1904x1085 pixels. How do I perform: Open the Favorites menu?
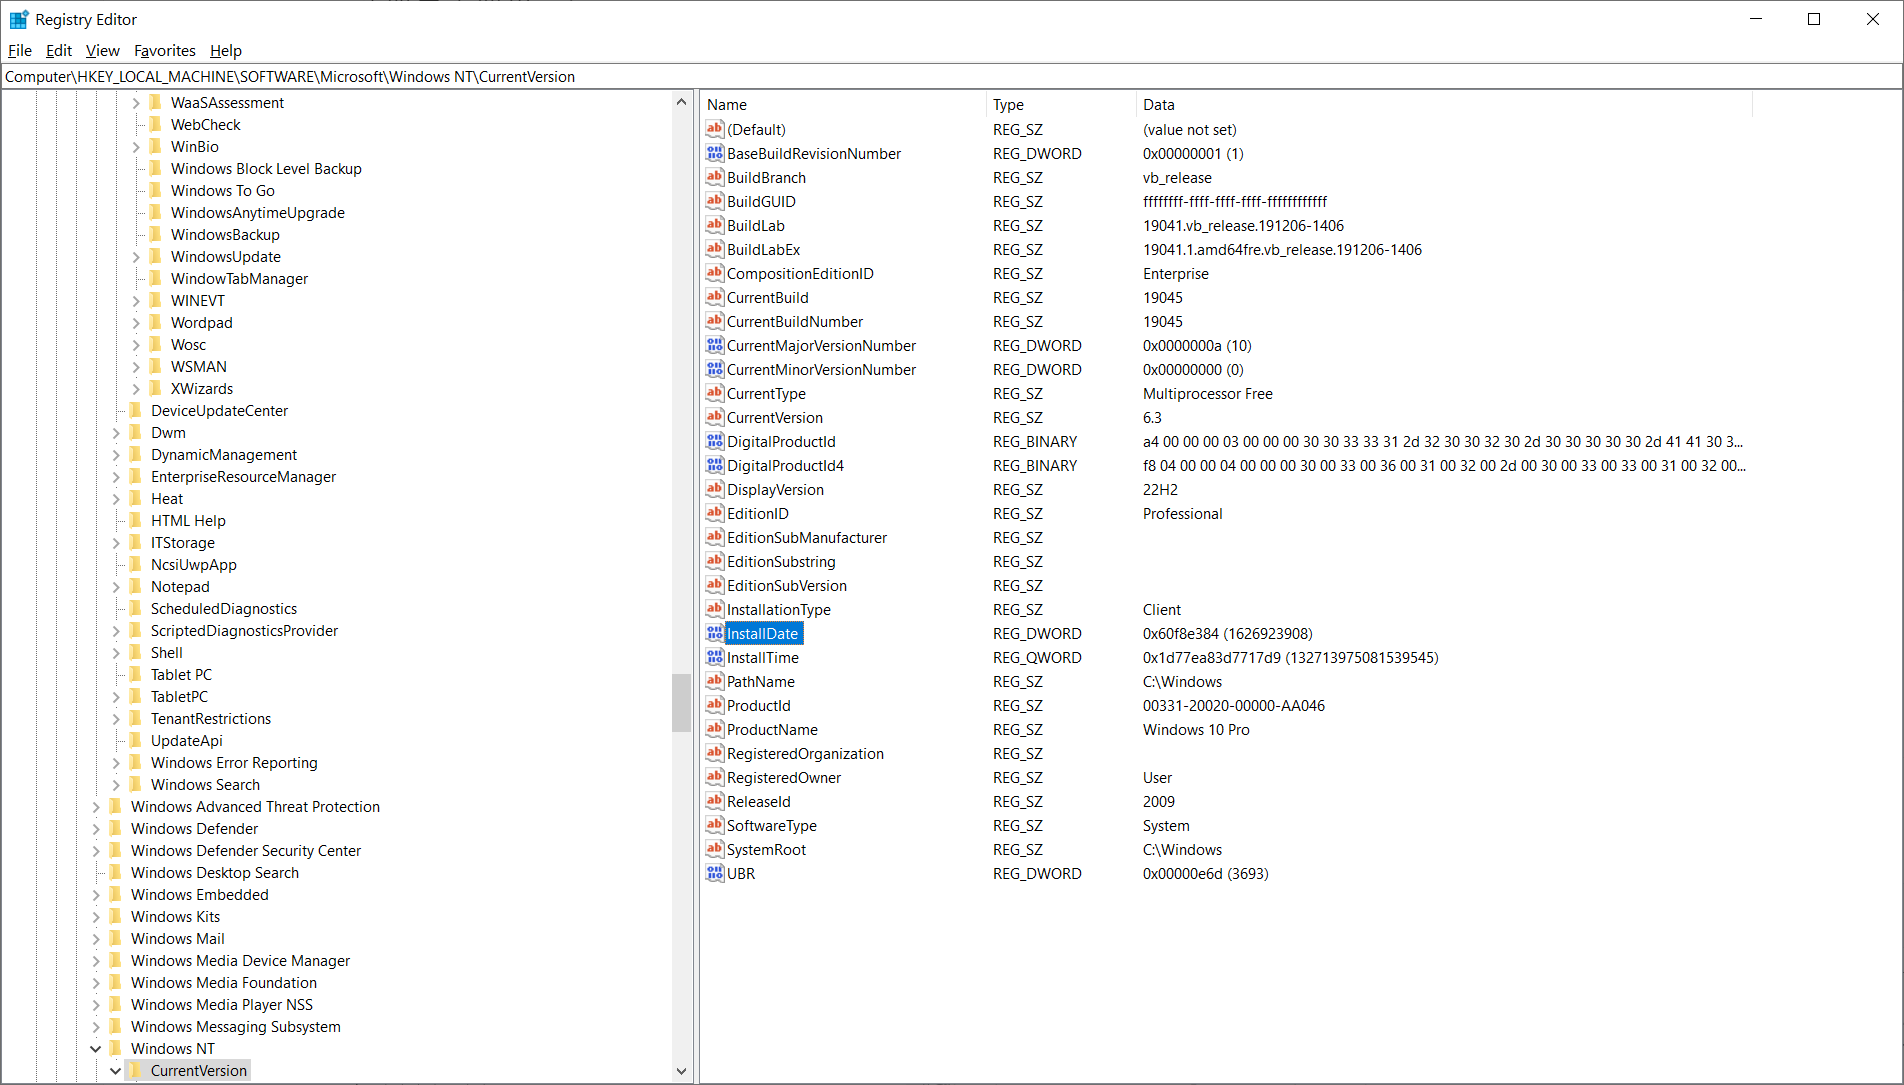coord(165,50)
